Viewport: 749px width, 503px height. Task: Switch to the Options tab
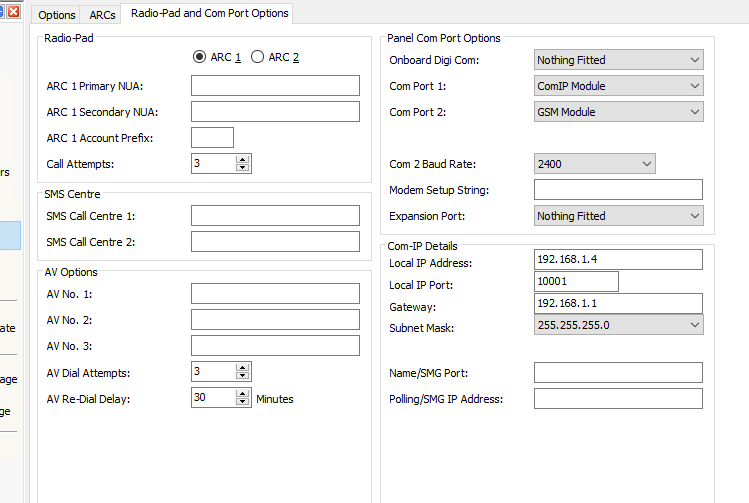pyautogui.click(x=57, y=15)
